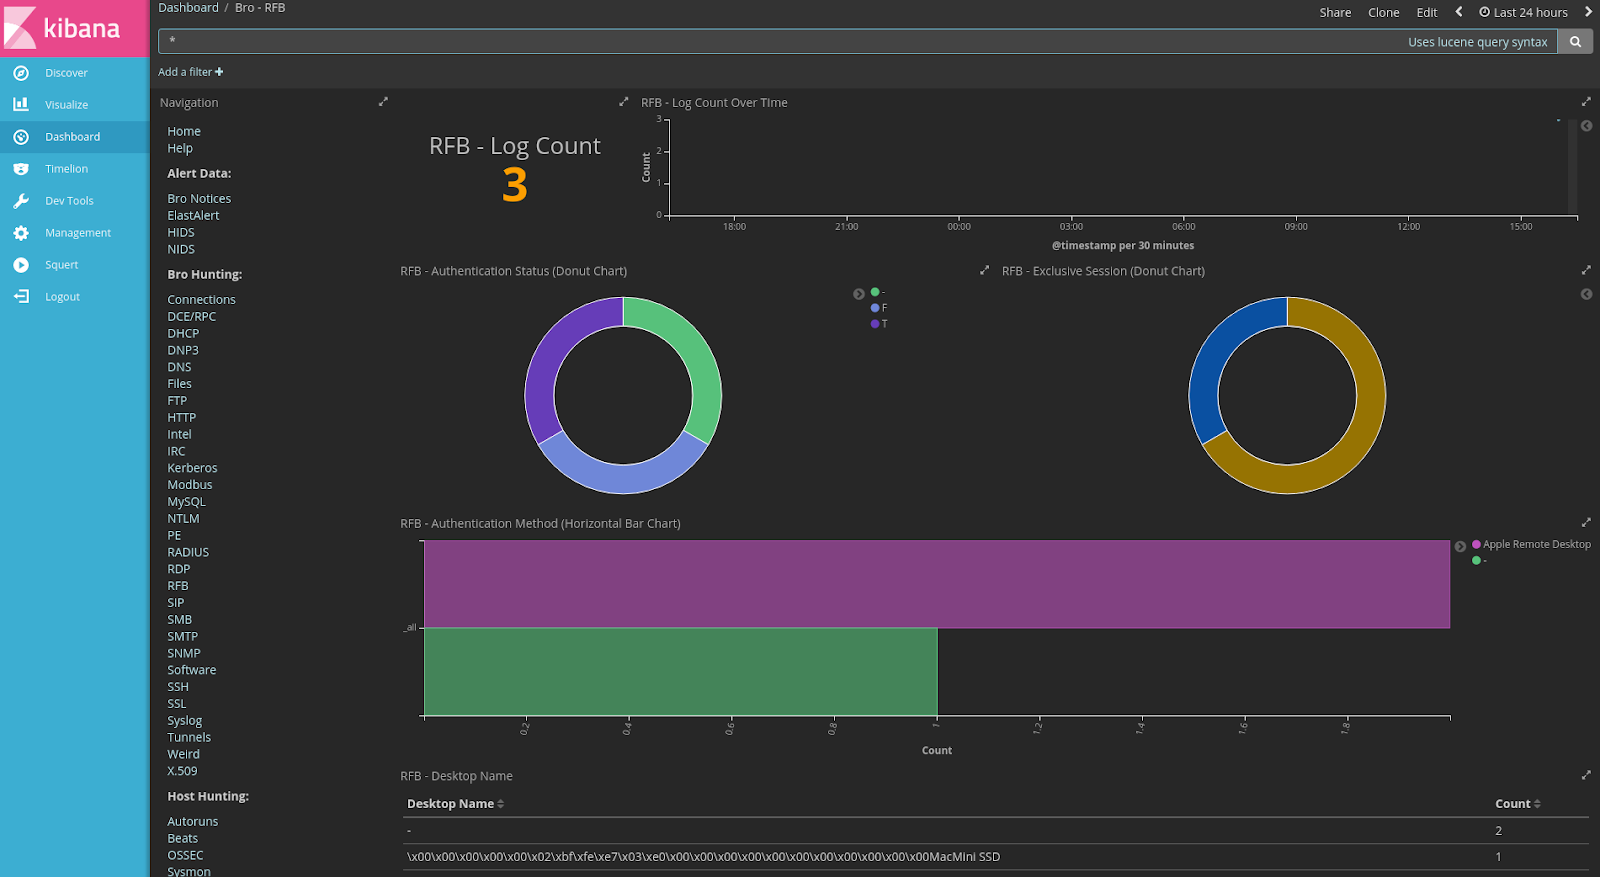Open the Help navigation link
This screenshot has width=1600, height=877.
(x=180, y=148)
